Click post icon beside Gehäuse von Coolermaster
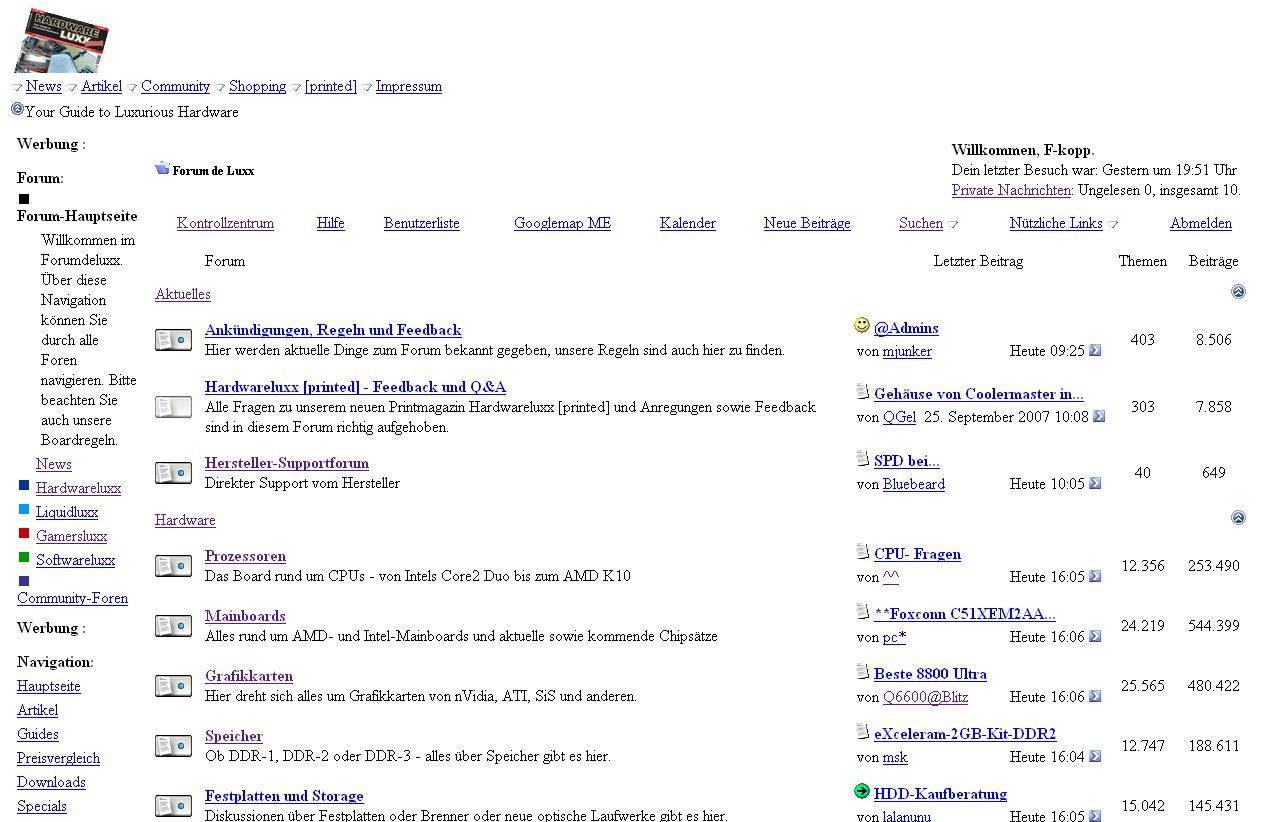This screenshot has height=822, width=1264. coord(862,391)
